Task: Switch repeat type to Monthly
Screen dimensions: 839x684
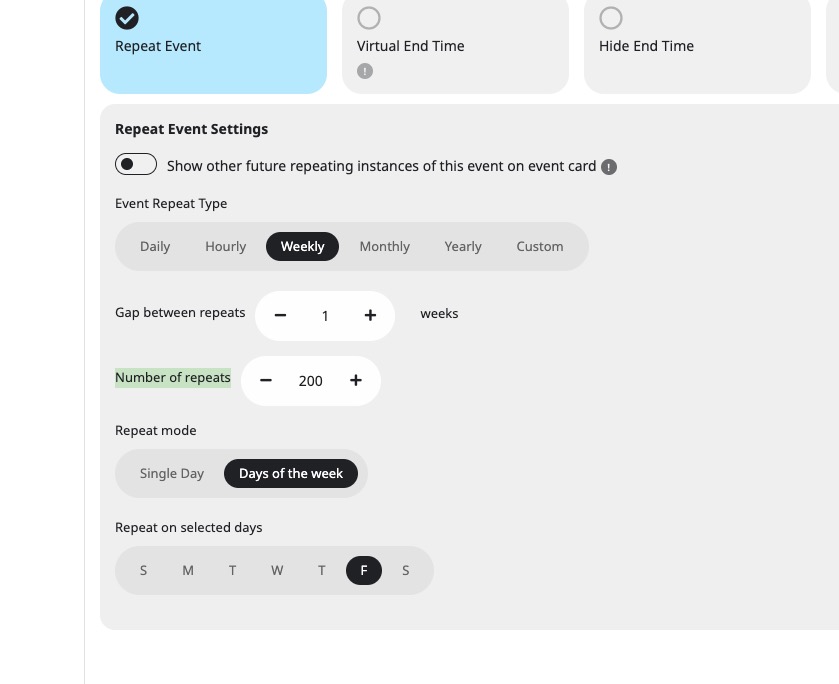Action: coord(385,247)
